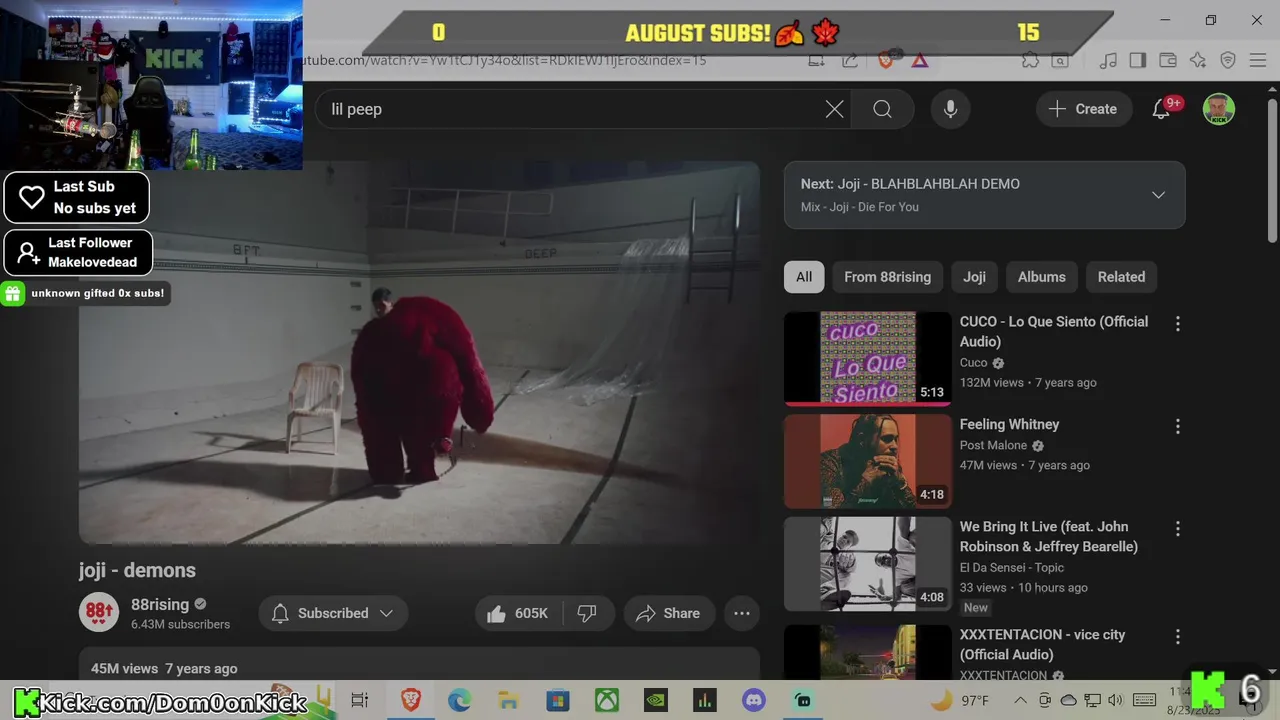Open options for Feeling Whitney video
This screenshot has height=720, width=1280.
click(x=1177, y=427)
